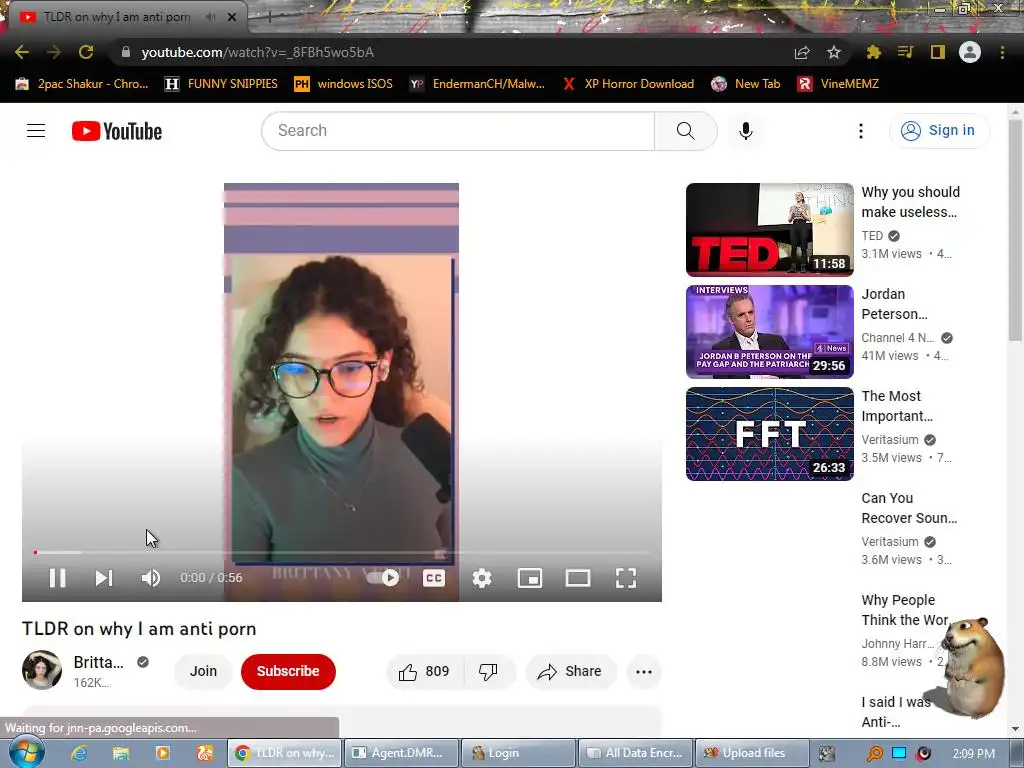Mute the video volume
1024x768 pixels.
pos(150,578)
